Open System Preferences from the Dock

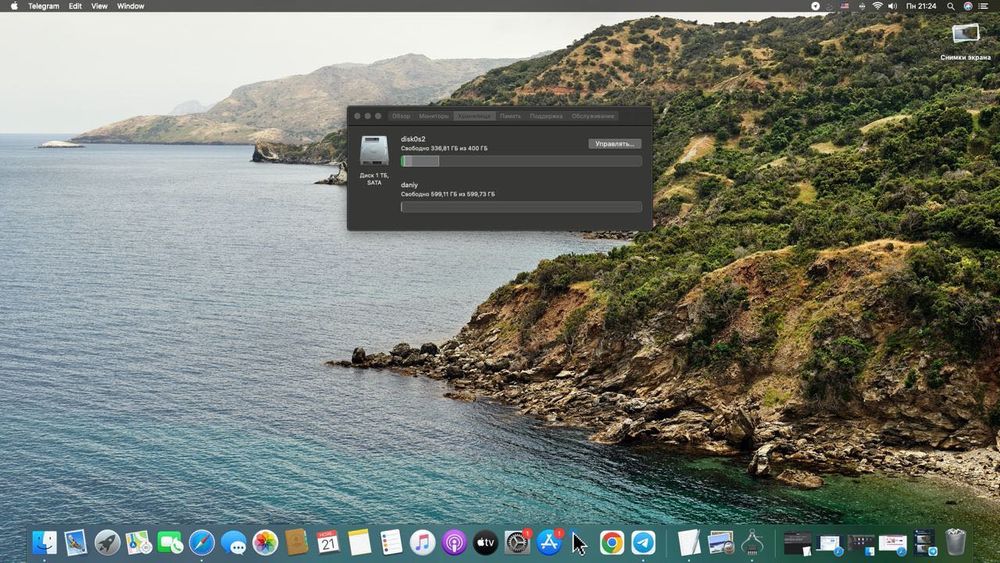(517, 543)
